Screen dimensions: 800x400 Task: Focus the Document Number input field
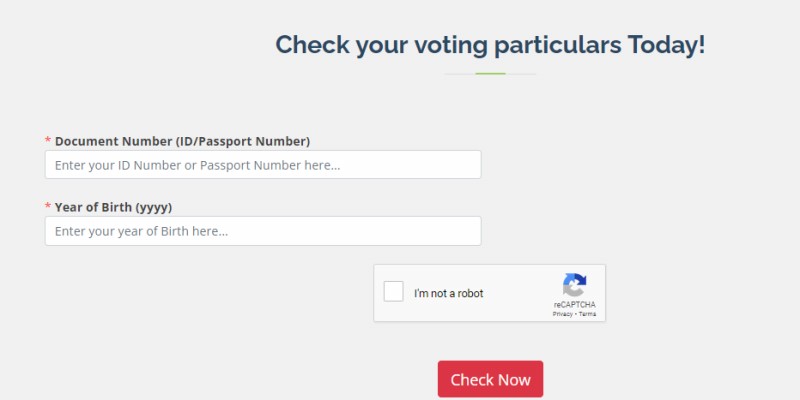263,164
